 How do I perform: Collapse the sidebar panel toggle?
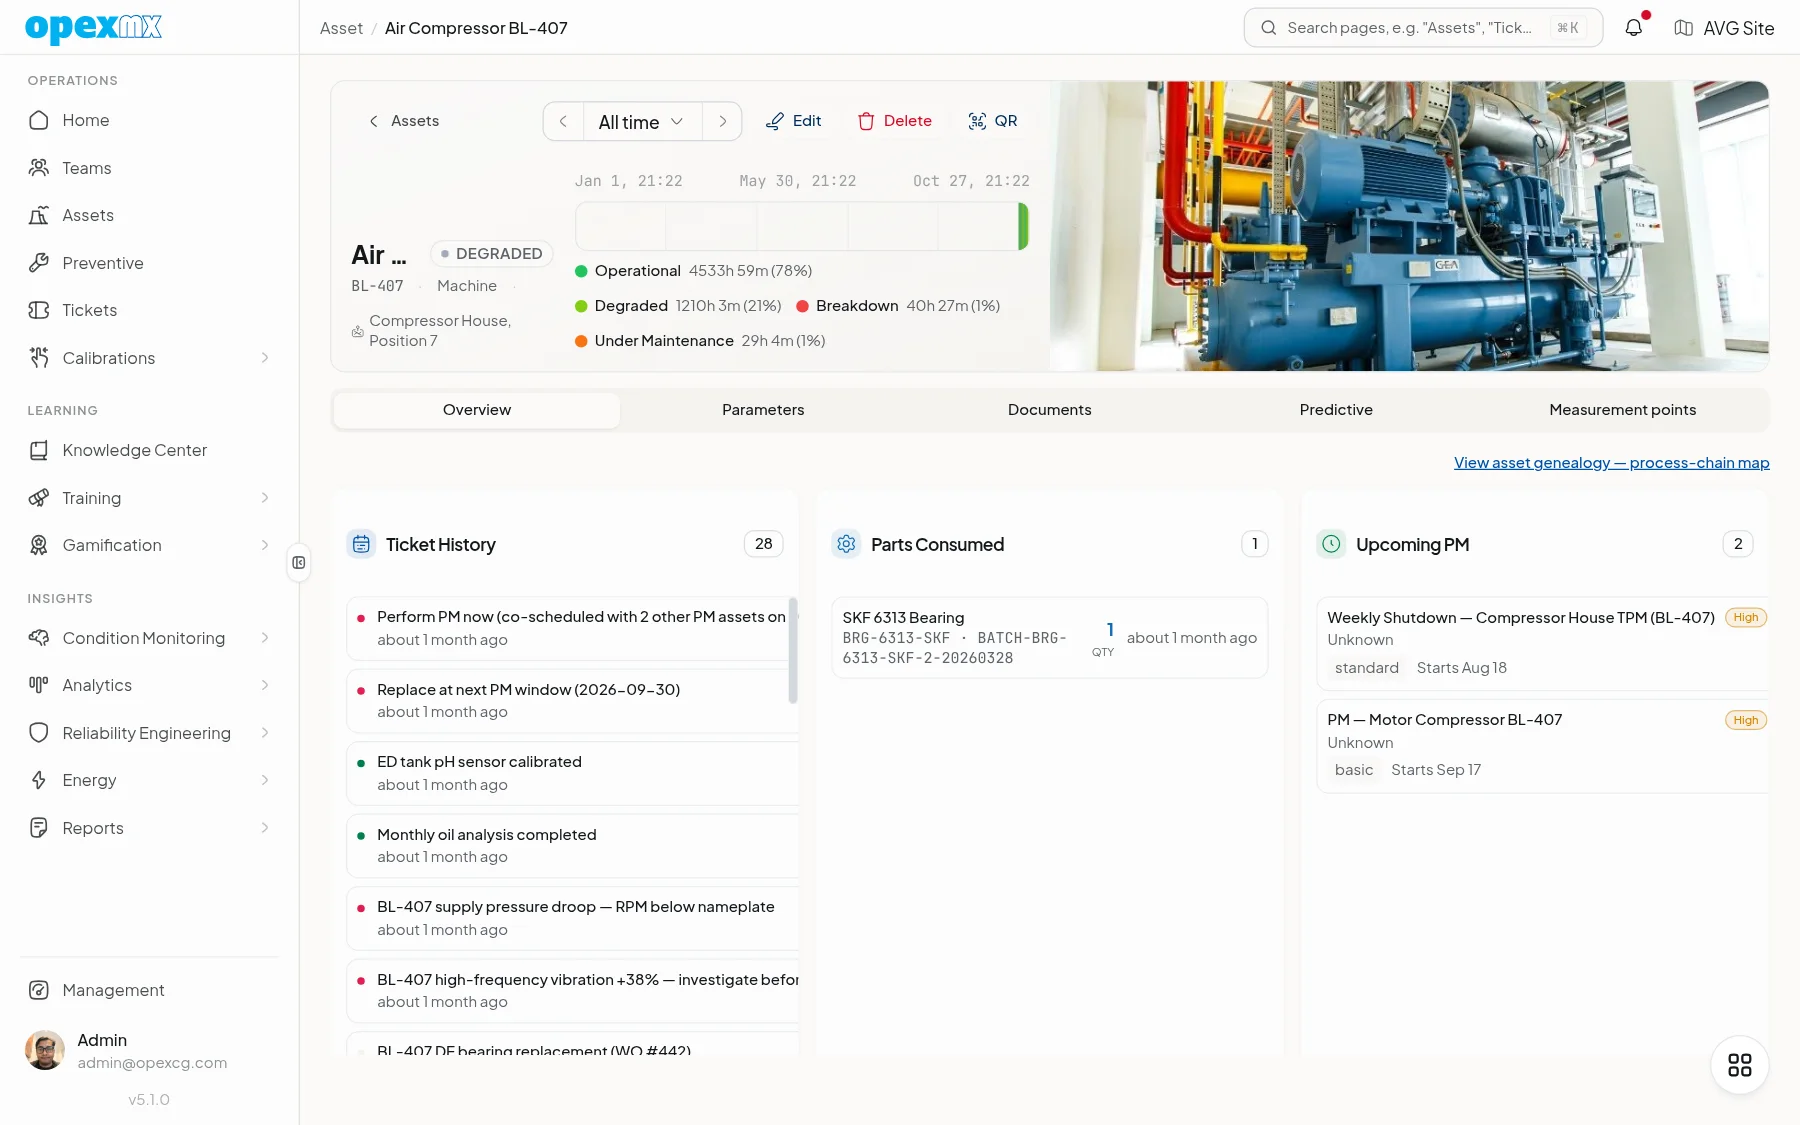[x=299, y=563]
